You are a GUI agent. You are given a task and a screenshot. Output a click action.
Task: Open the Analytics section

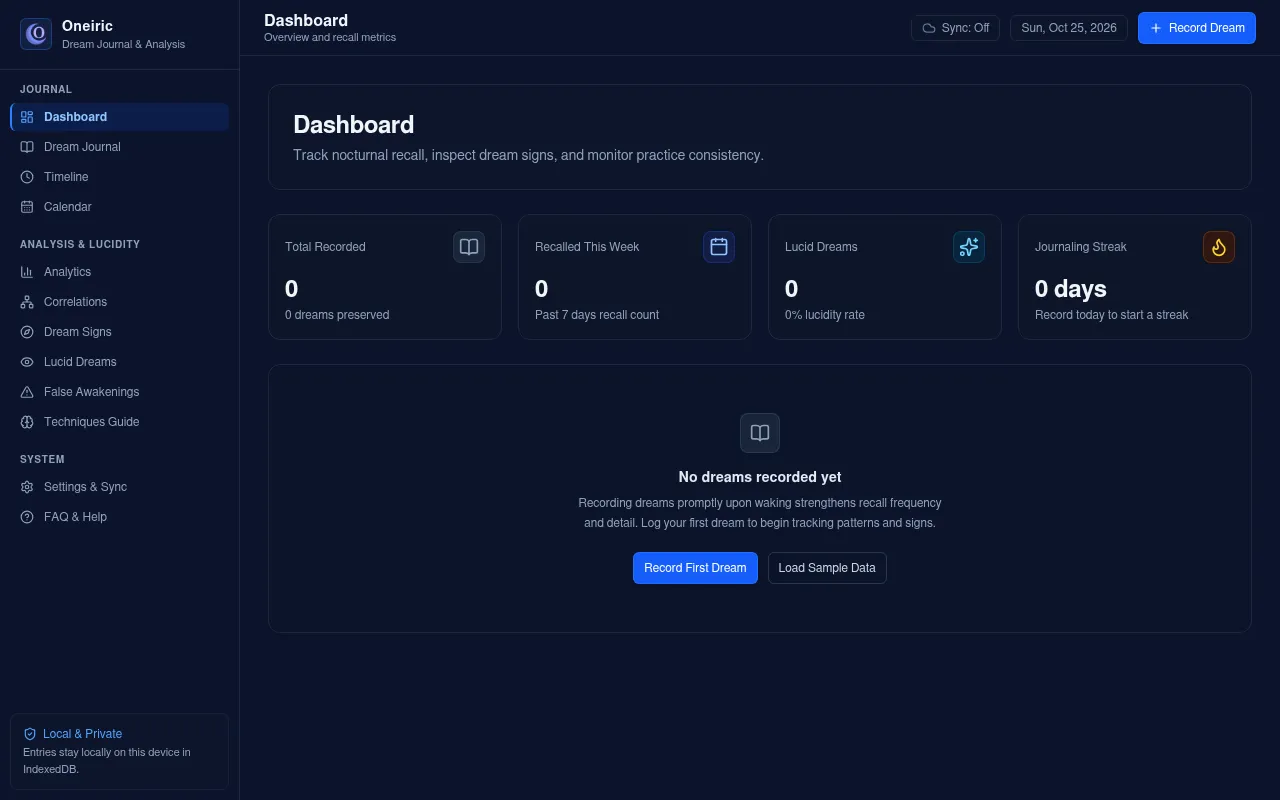tap(119, 272)
